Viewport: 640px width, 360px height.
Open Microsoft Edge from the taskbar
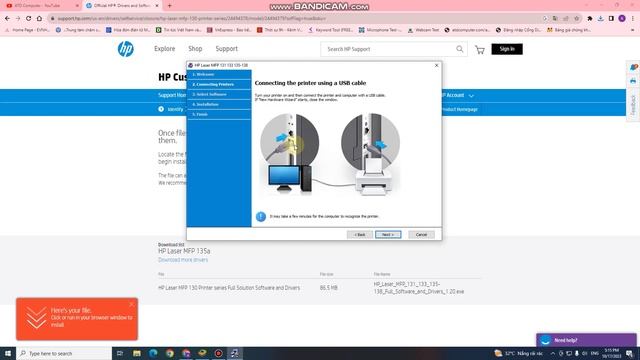coord(153,353)
